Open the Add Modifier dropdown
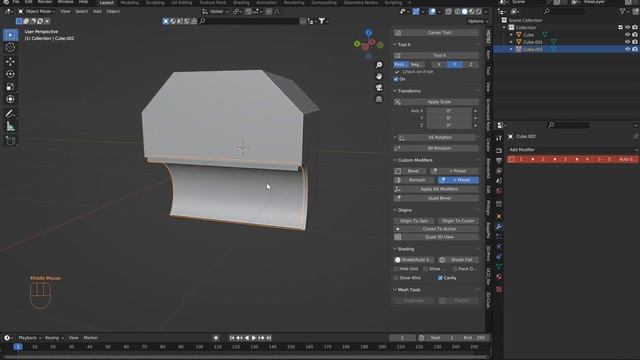This screenshot has width=640, height=360. click(x=572, y=150)
